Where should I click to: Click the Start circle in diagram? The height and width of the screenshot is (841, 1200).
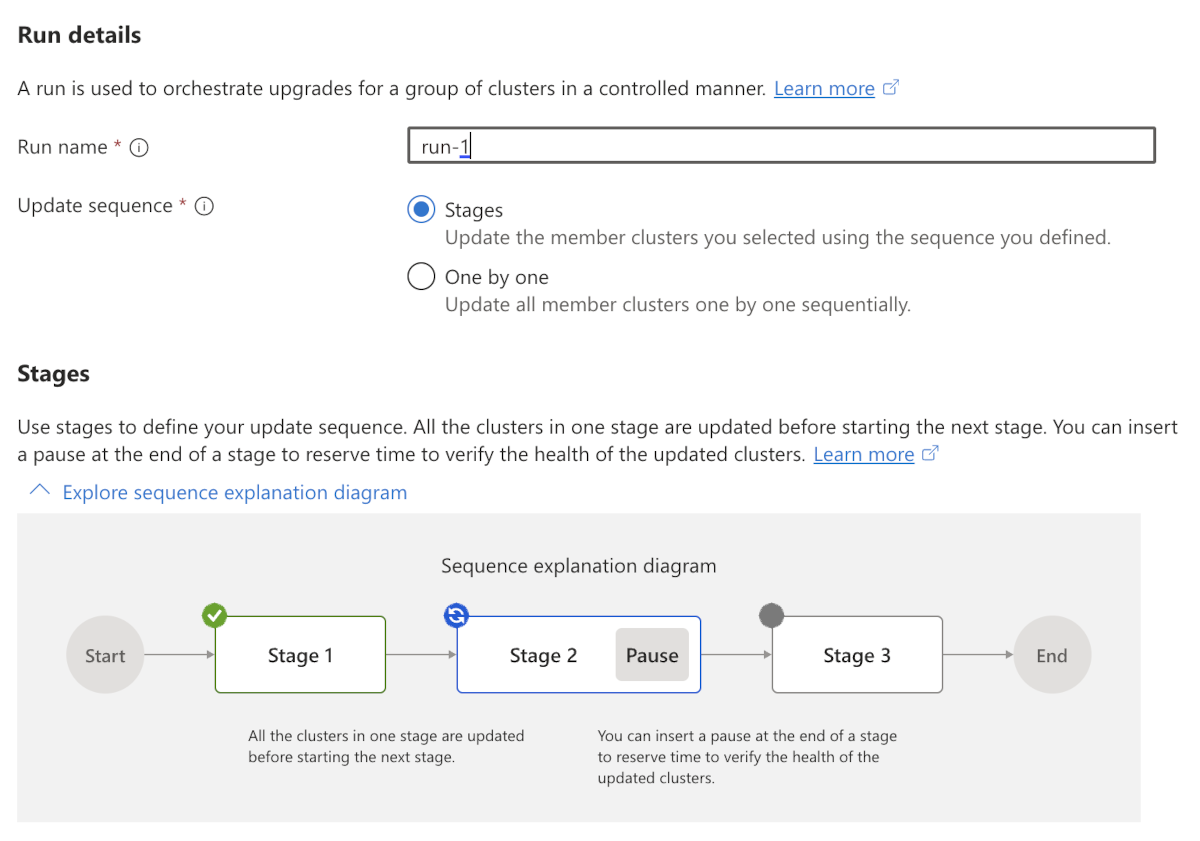[105, 656]
